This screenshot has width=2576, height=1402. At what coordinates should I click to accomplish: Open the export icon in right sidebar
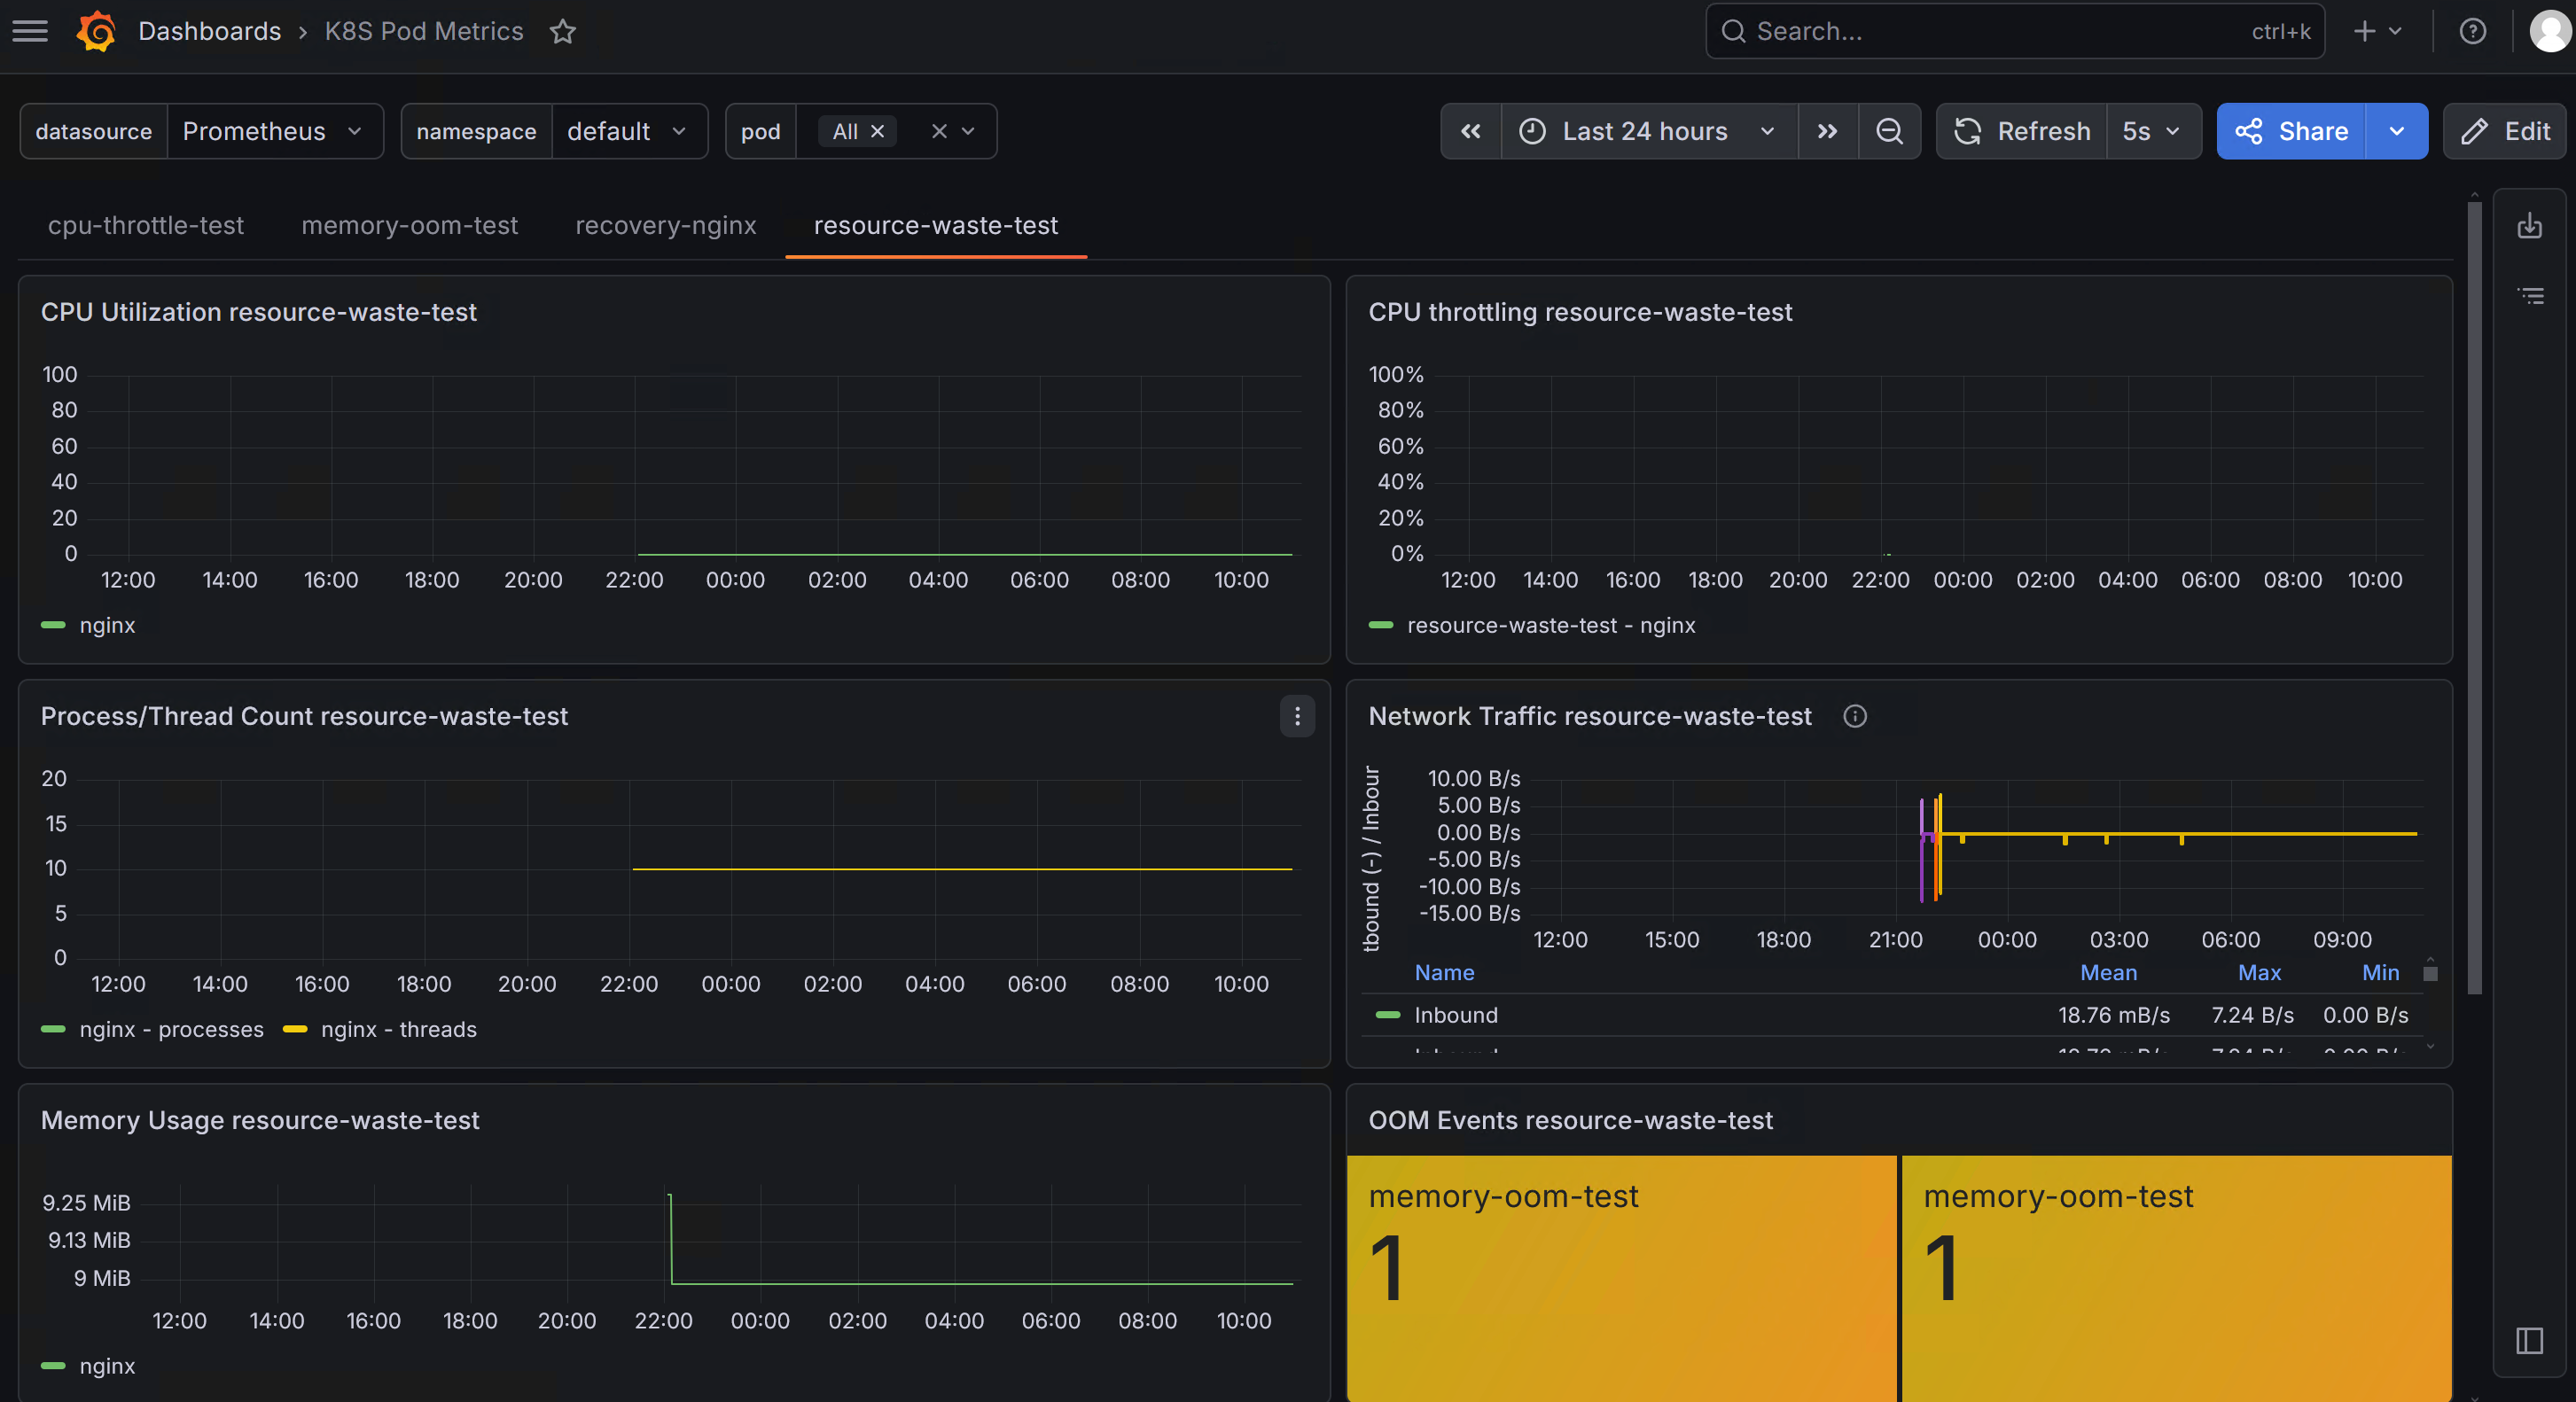[2529, 226]
